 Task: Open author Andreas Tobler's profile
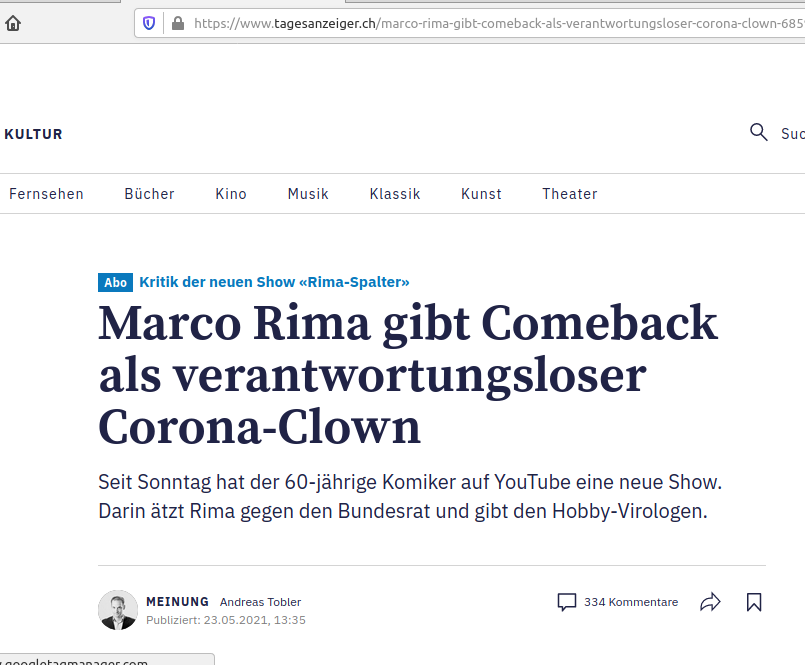[x=260, y=602]
